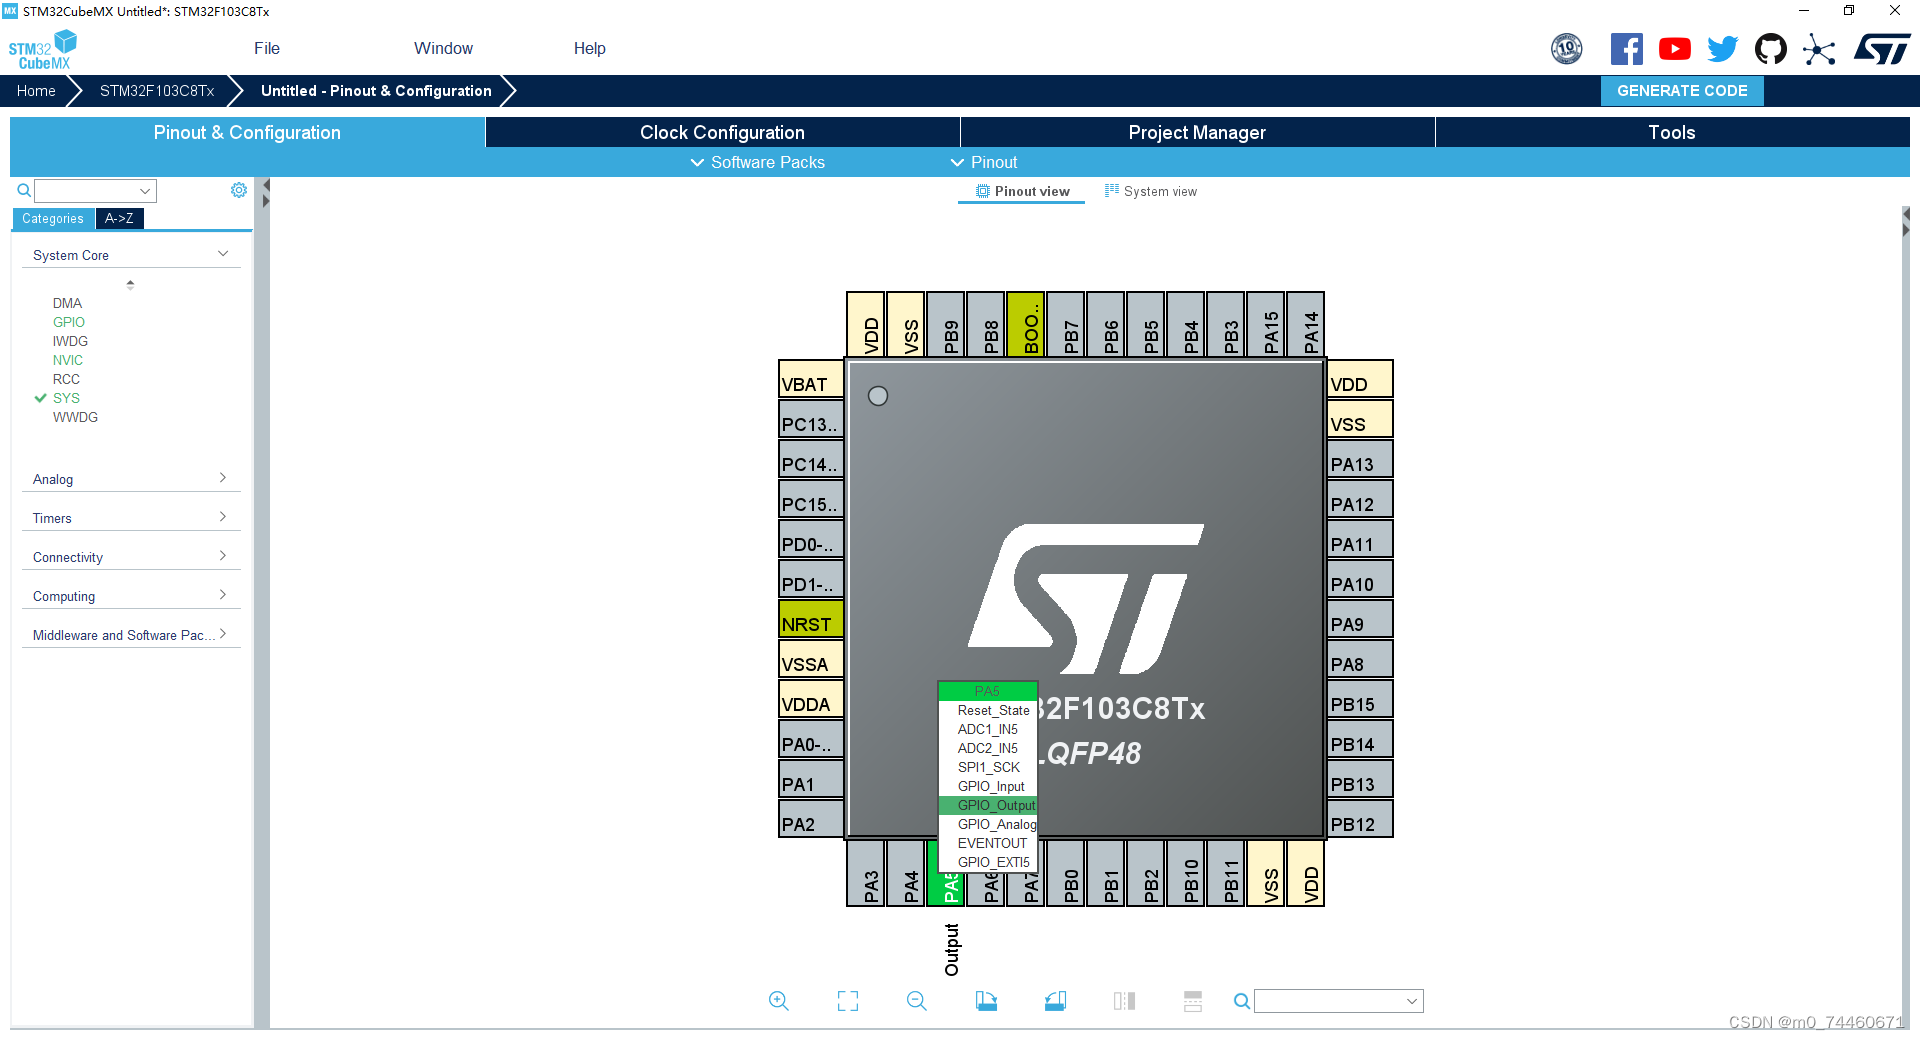The width and height of the screenshot is (1920, 1040).
Task: Rotate the chip view counterclockwise
Action: [x=1055, y=1001]
